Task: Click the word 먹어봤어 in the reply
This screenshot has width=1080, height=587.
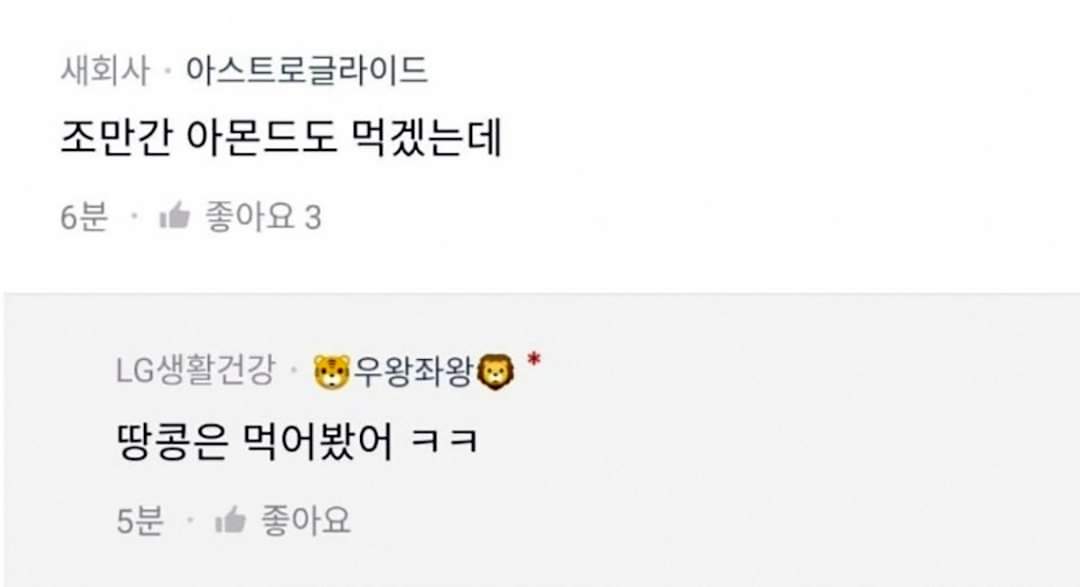Action: tap(319, 442)
